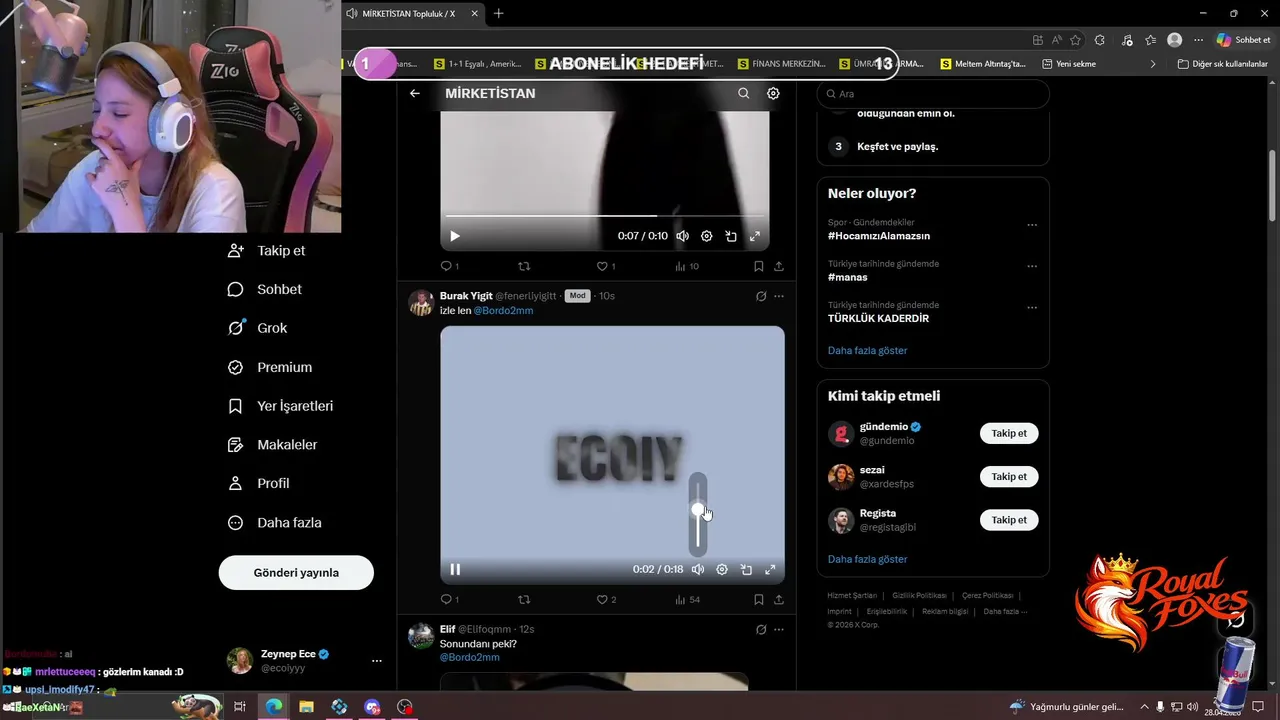1280x720 pixels.
Task: Open Diğer sık kullanılanlar bookmarks folder
Action: pos(1222,64)
